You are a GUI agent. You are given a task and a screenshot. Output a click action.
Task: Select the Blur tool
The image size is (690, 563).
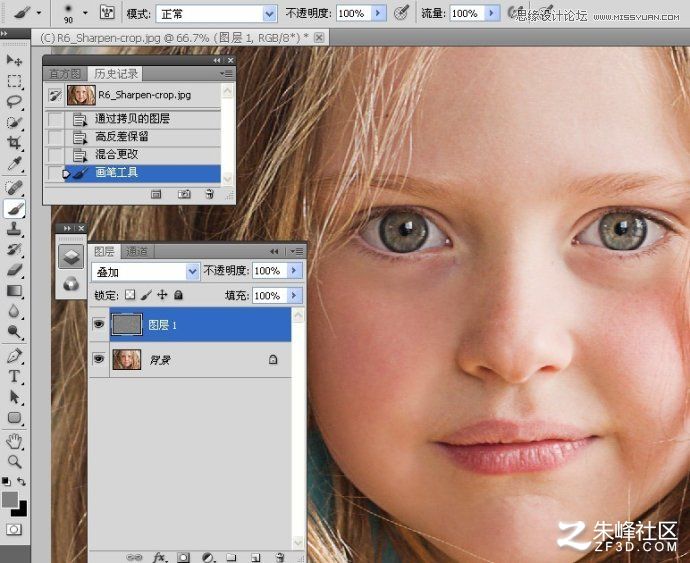(14, 311)
